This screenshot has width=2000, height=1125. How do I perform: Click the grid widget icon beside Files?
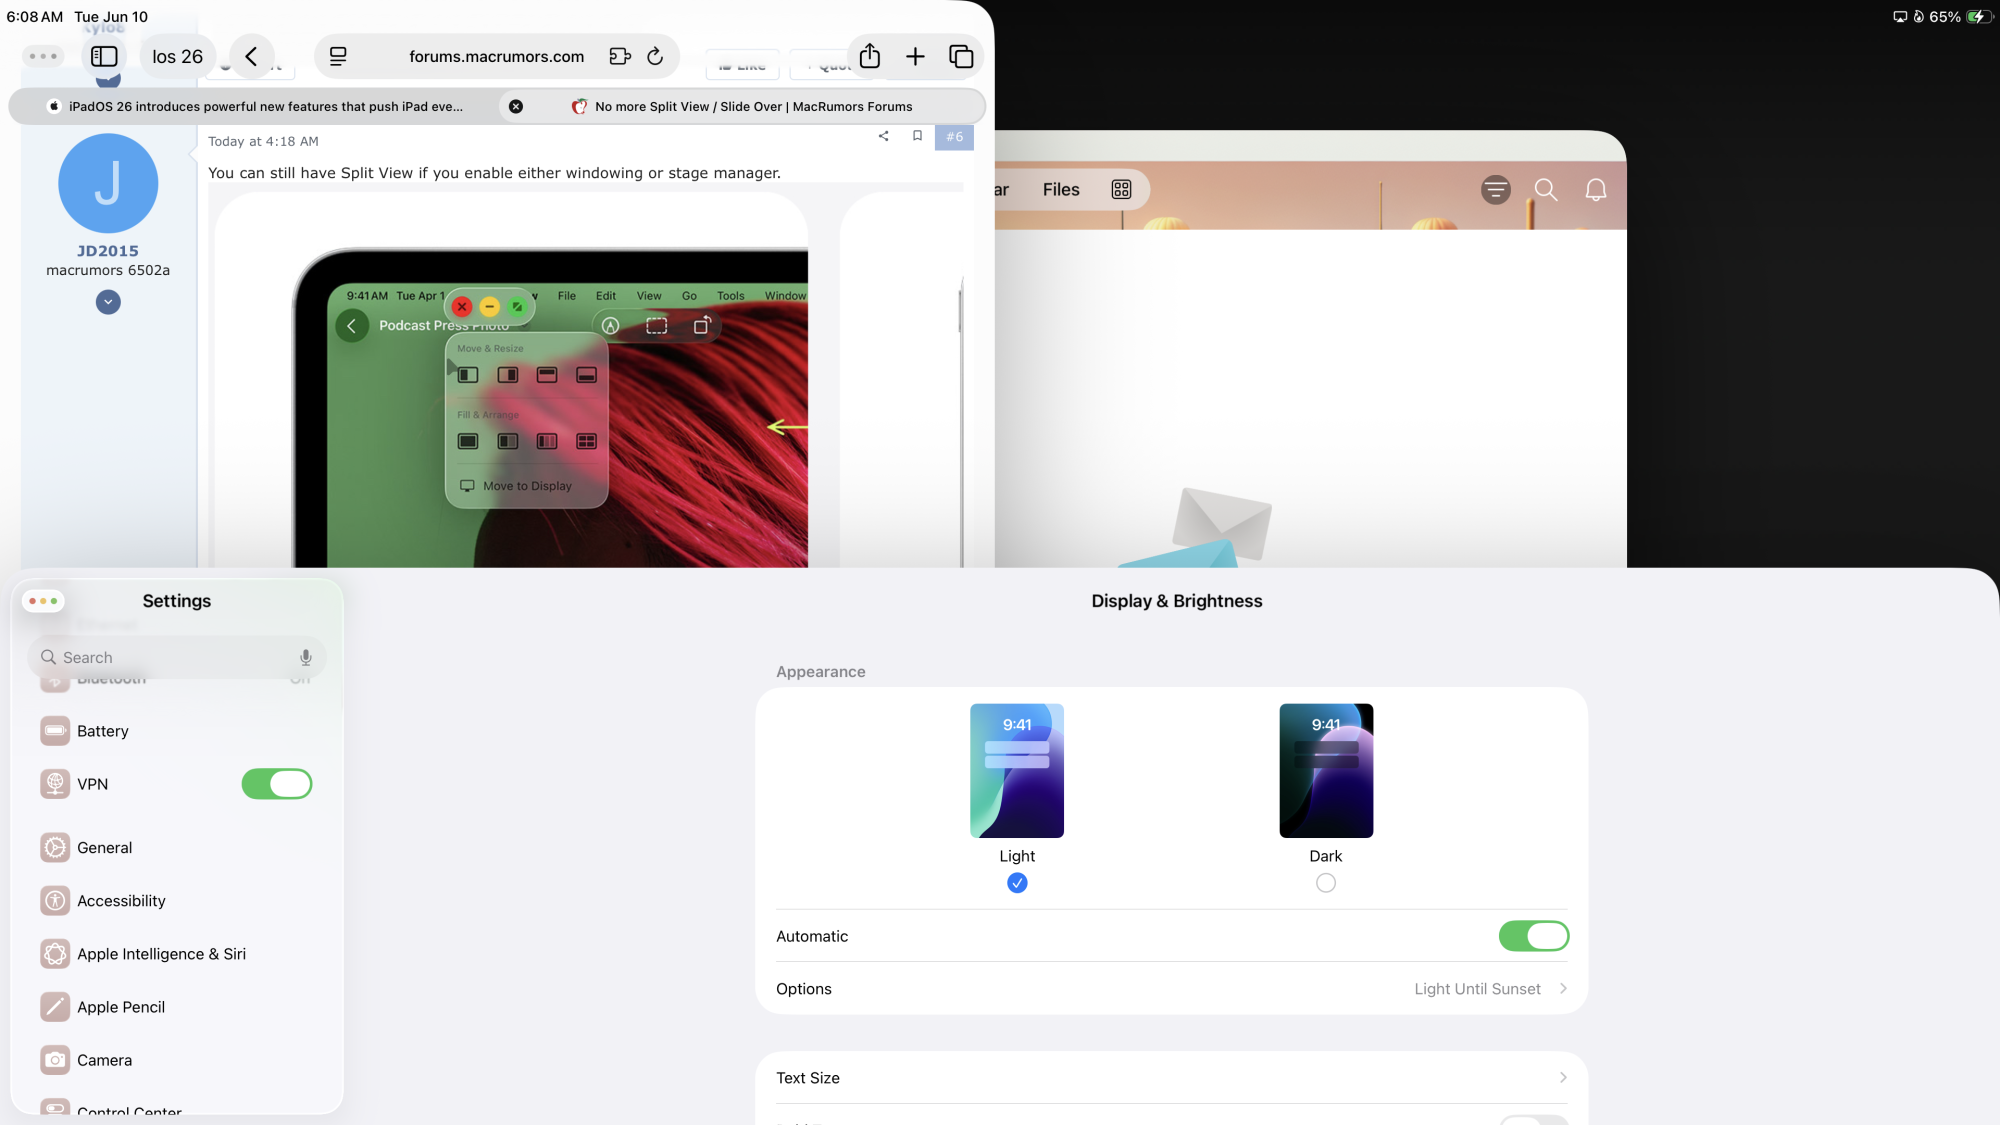point(1121,190)
